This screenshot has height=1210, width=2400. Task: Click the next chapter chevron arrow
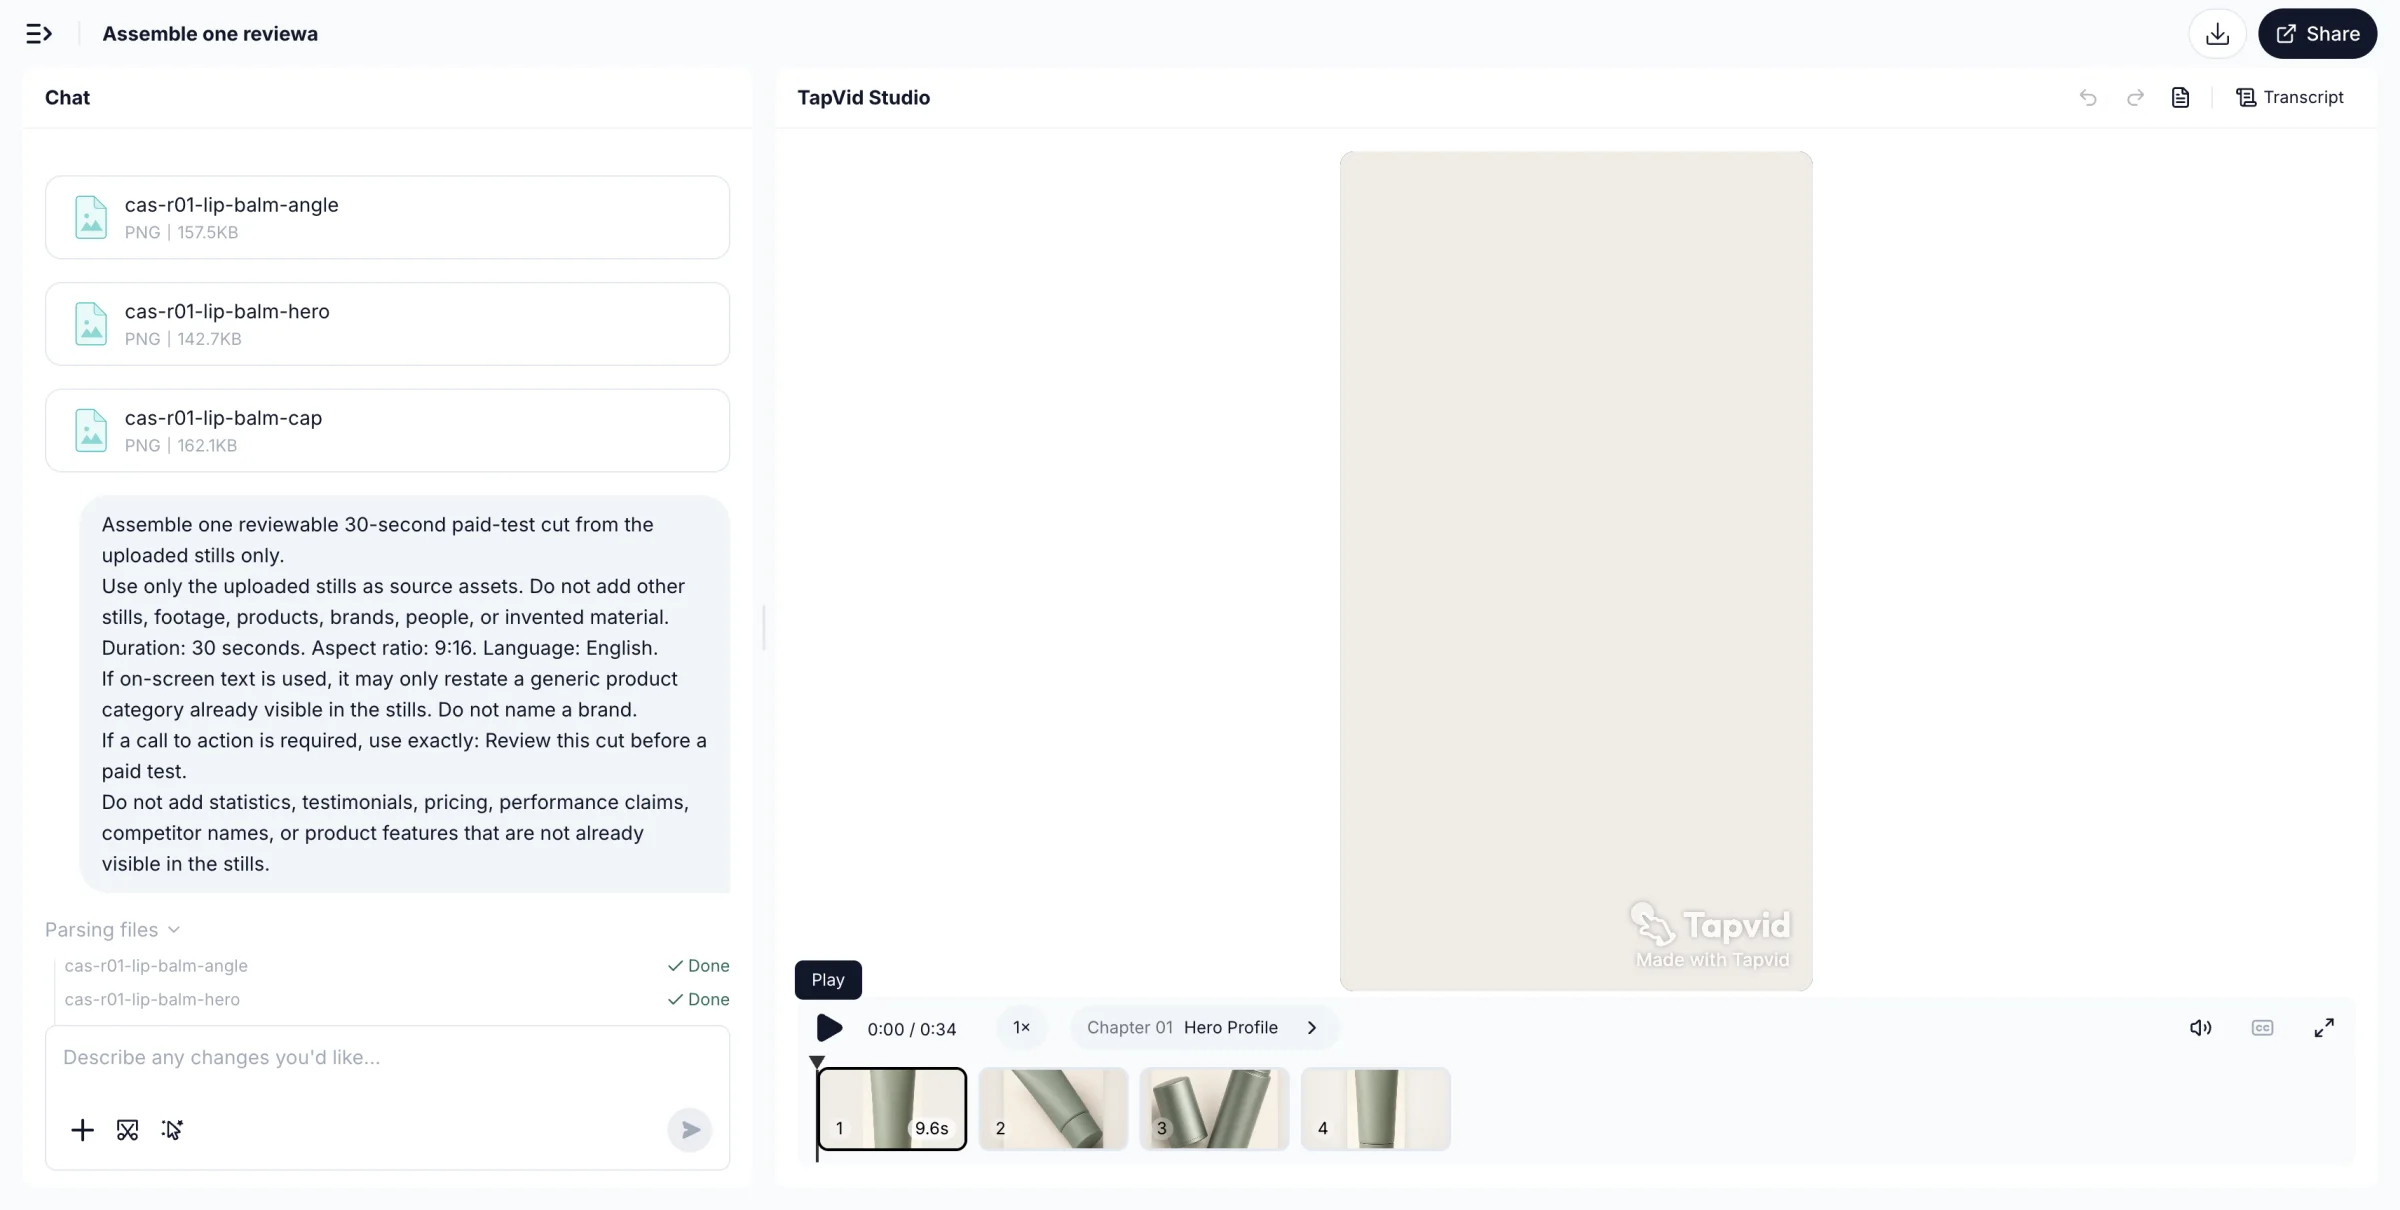pos(1312,1028)
